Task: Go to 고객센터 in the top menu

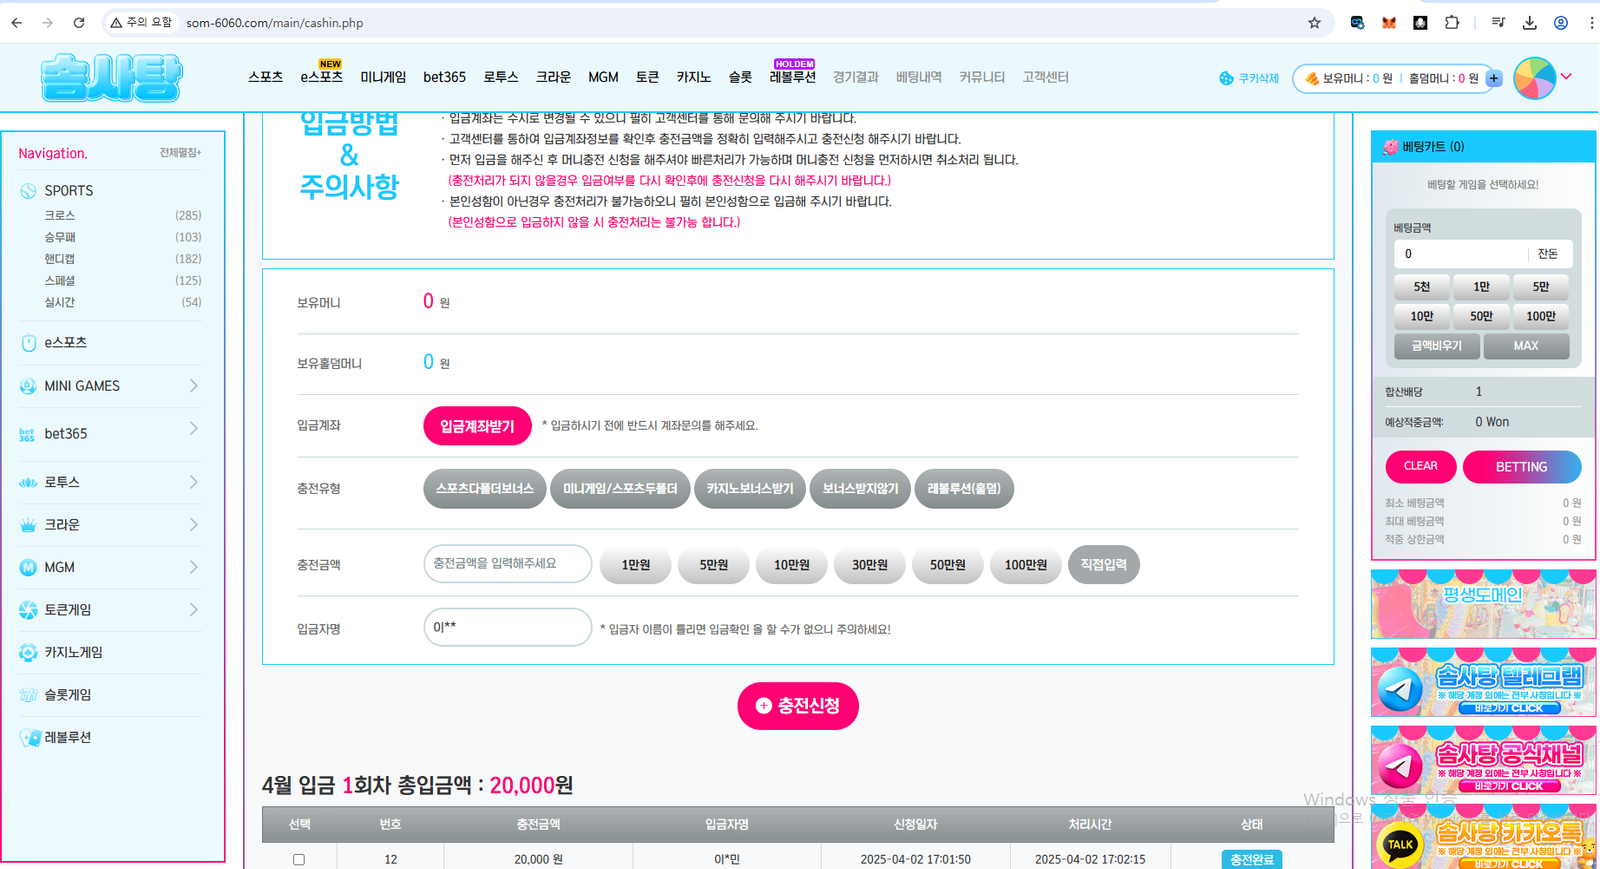Action: (1045, 77)
